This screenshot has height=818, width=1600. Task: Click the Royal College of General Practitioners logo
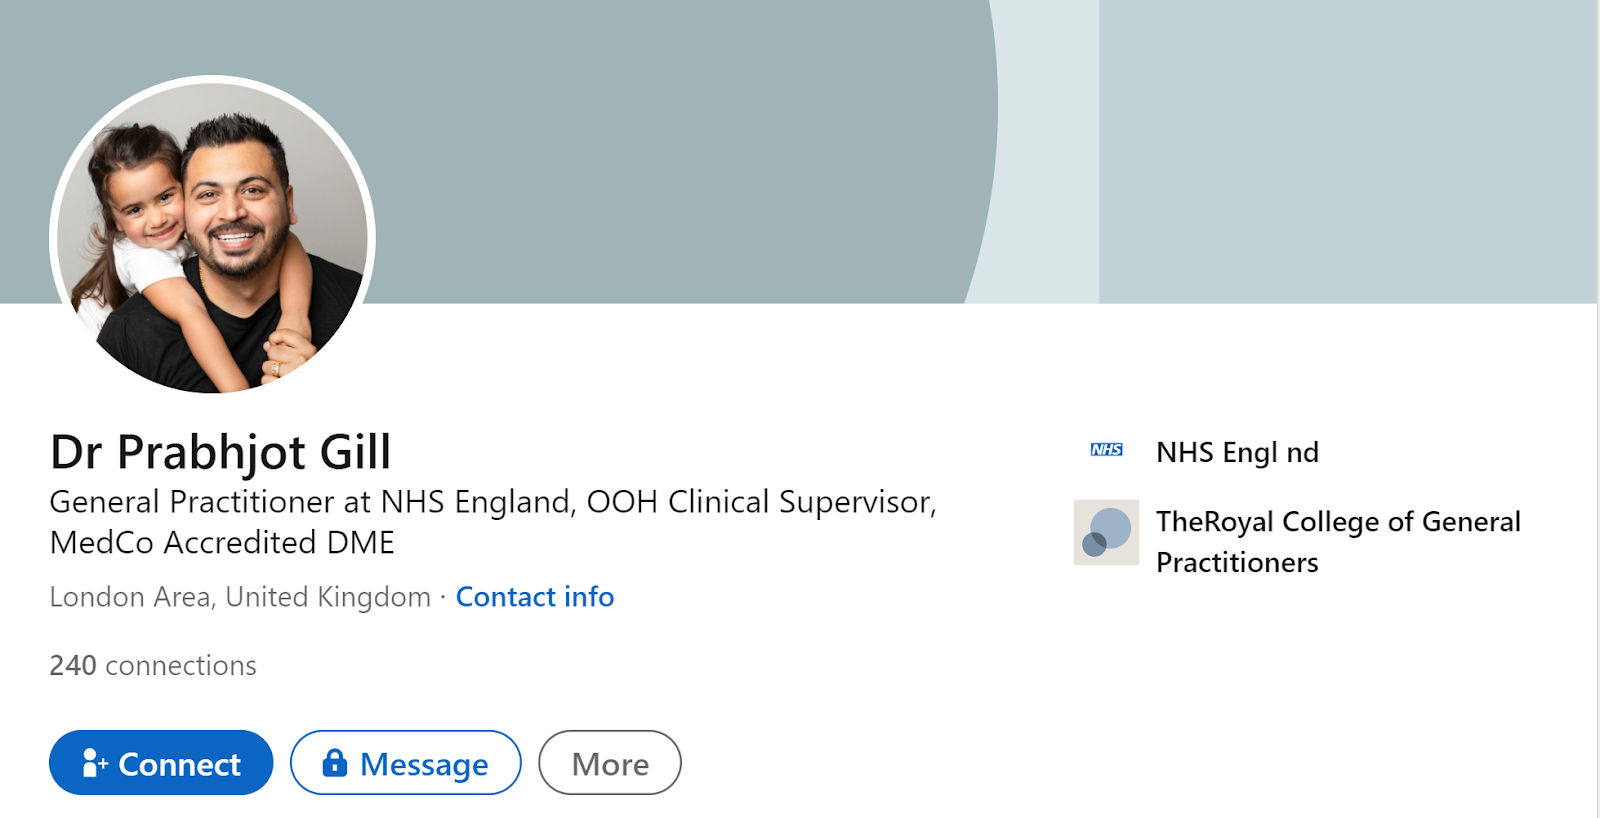[1106, 532]
